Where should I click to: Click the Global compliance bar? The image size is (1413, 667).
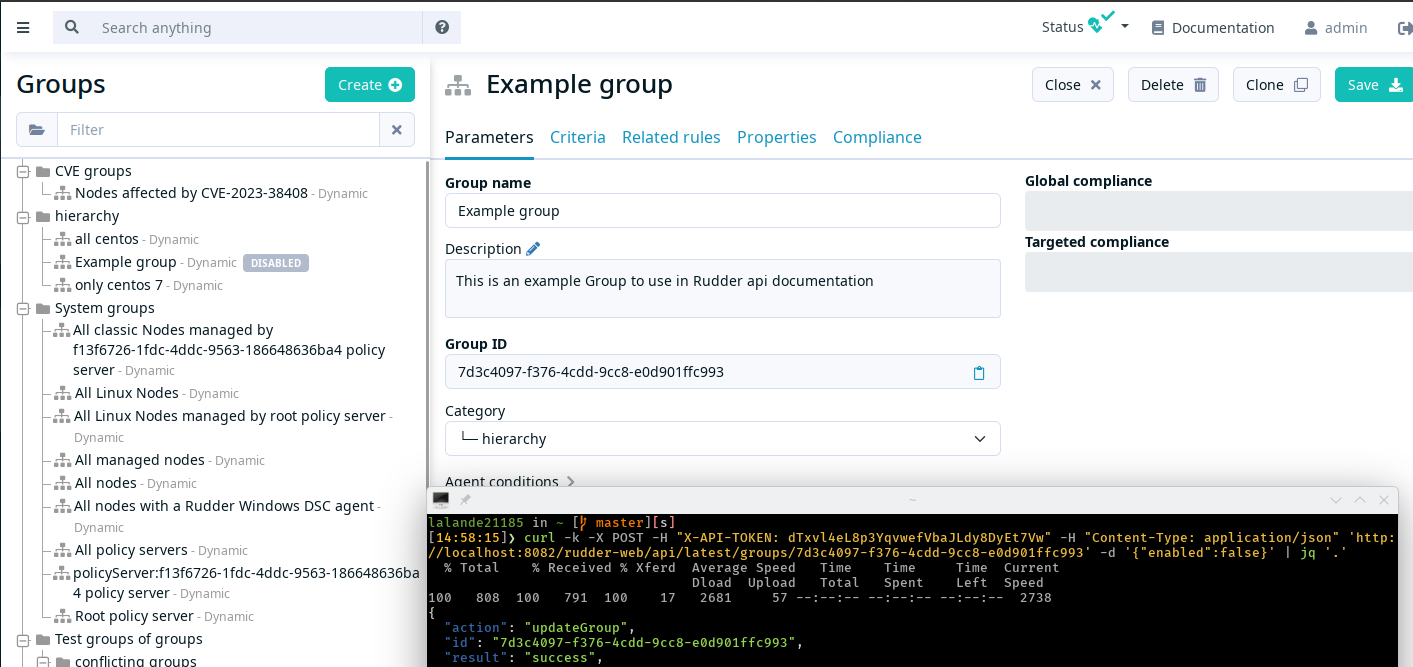1219,210
